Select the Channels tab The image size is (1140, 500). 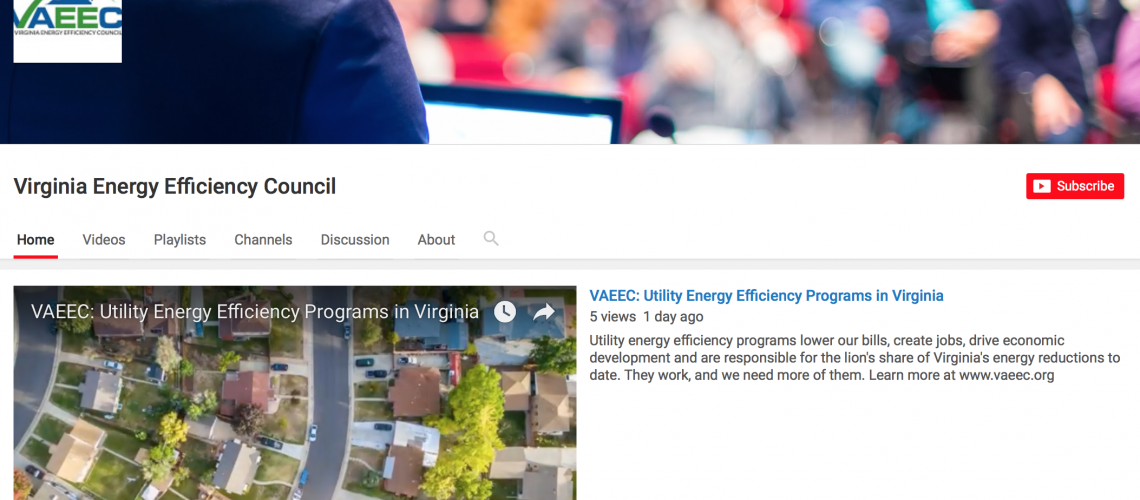click(263, 240)
